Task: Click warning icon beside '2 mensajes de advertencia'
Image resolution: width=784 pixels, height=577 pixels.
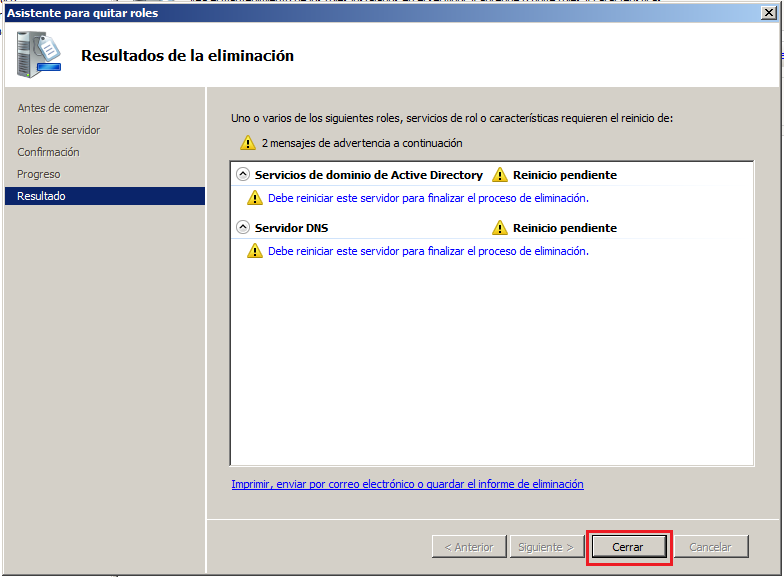Action: point(248,143)
